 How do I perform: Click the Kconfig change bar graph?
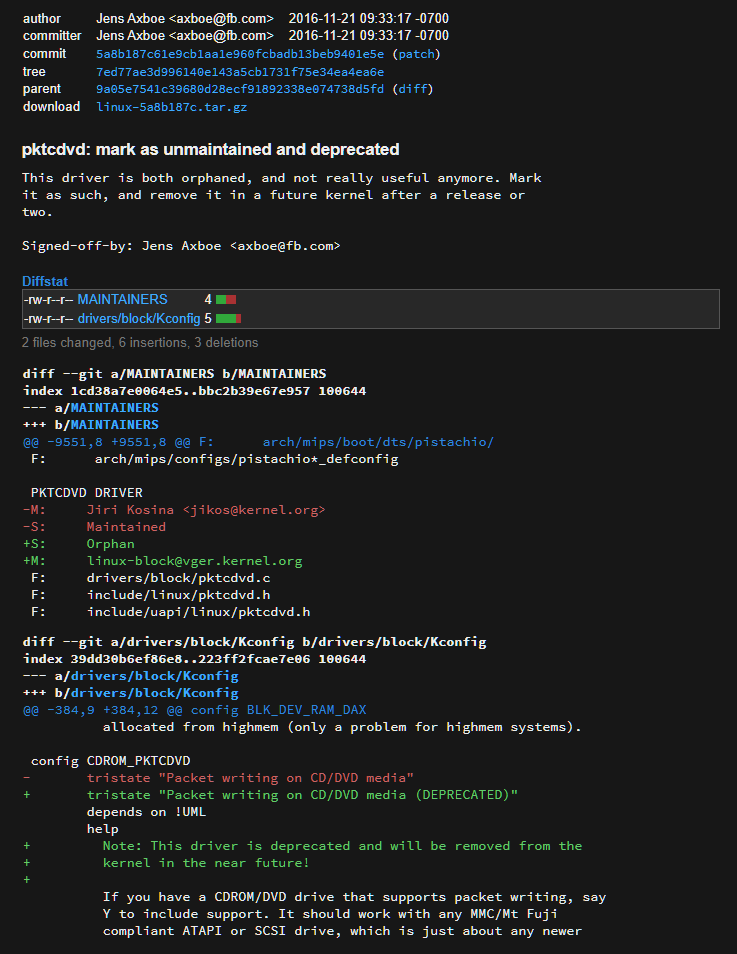(228, 318)
